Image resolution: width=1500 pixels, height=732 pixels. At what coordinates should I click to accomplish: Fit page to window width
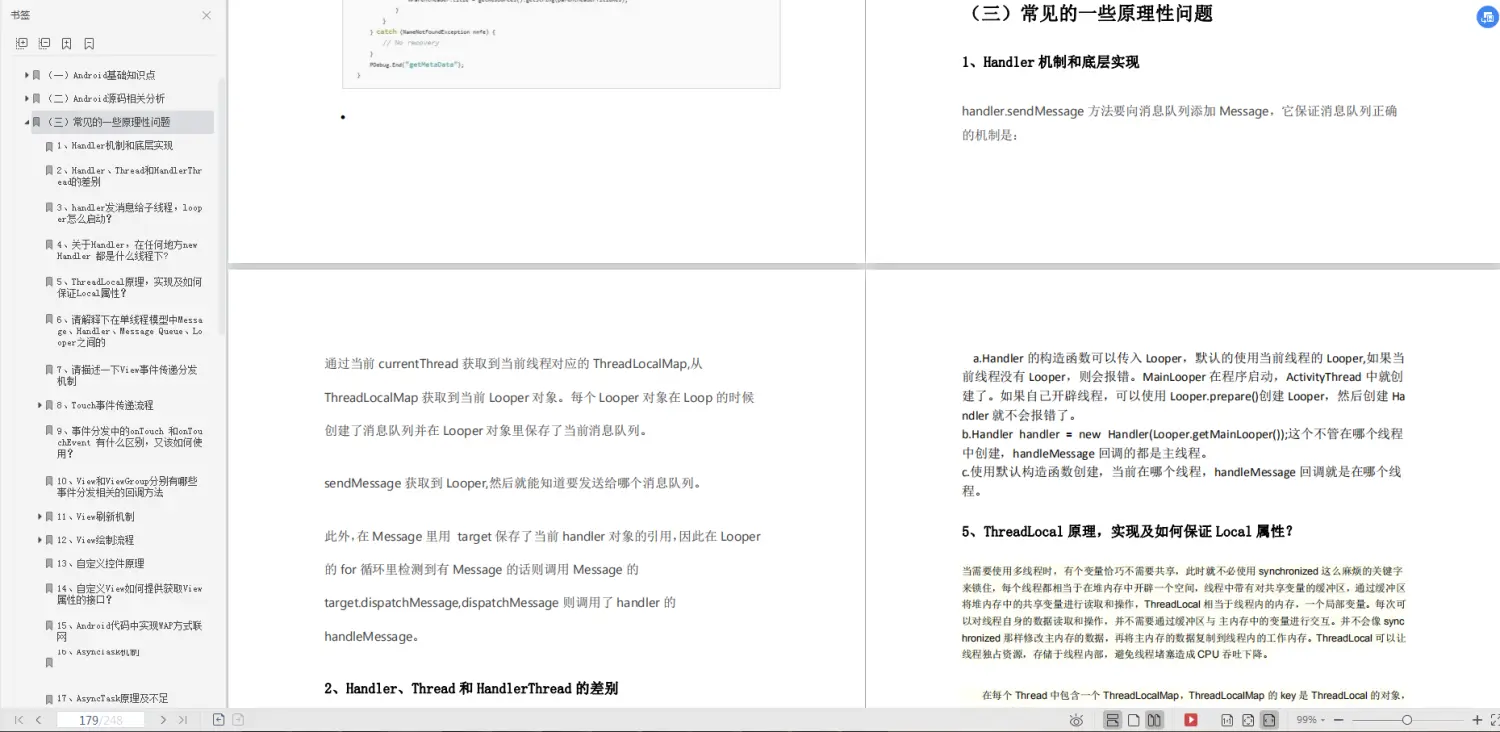click(x=1269, y=720)
